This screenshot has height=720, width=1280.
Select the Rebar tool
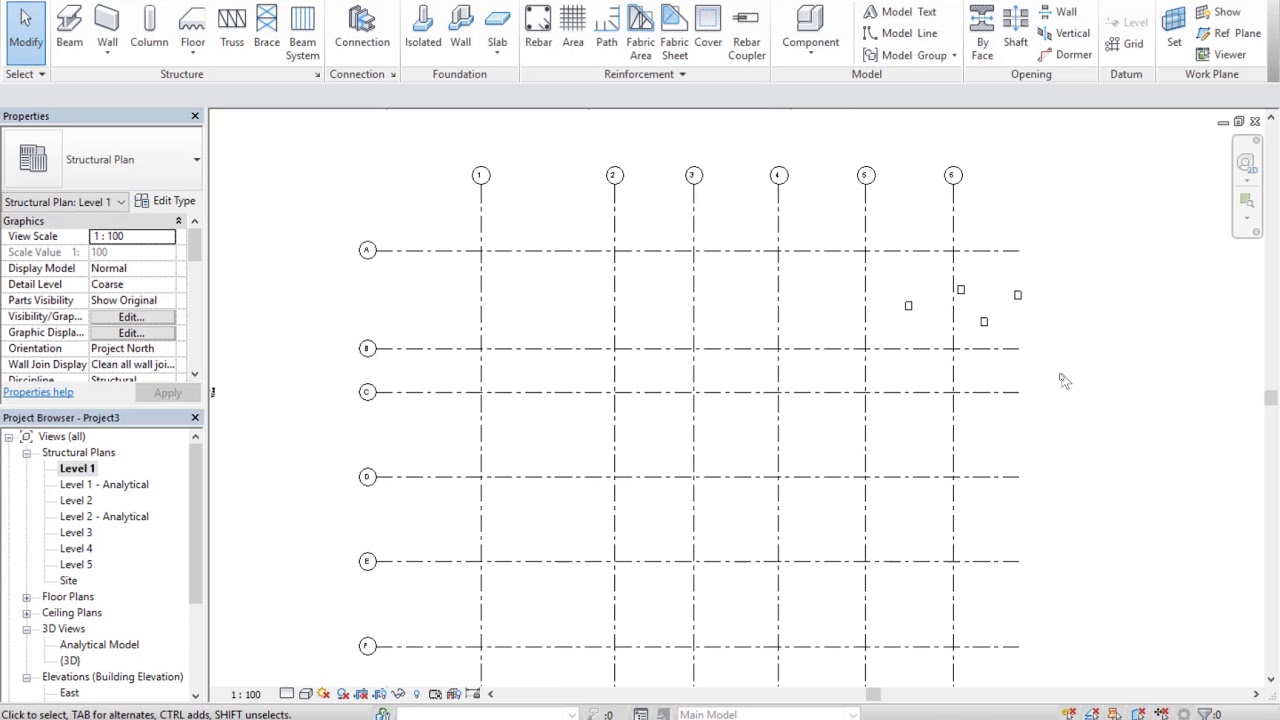click(538, 27)
